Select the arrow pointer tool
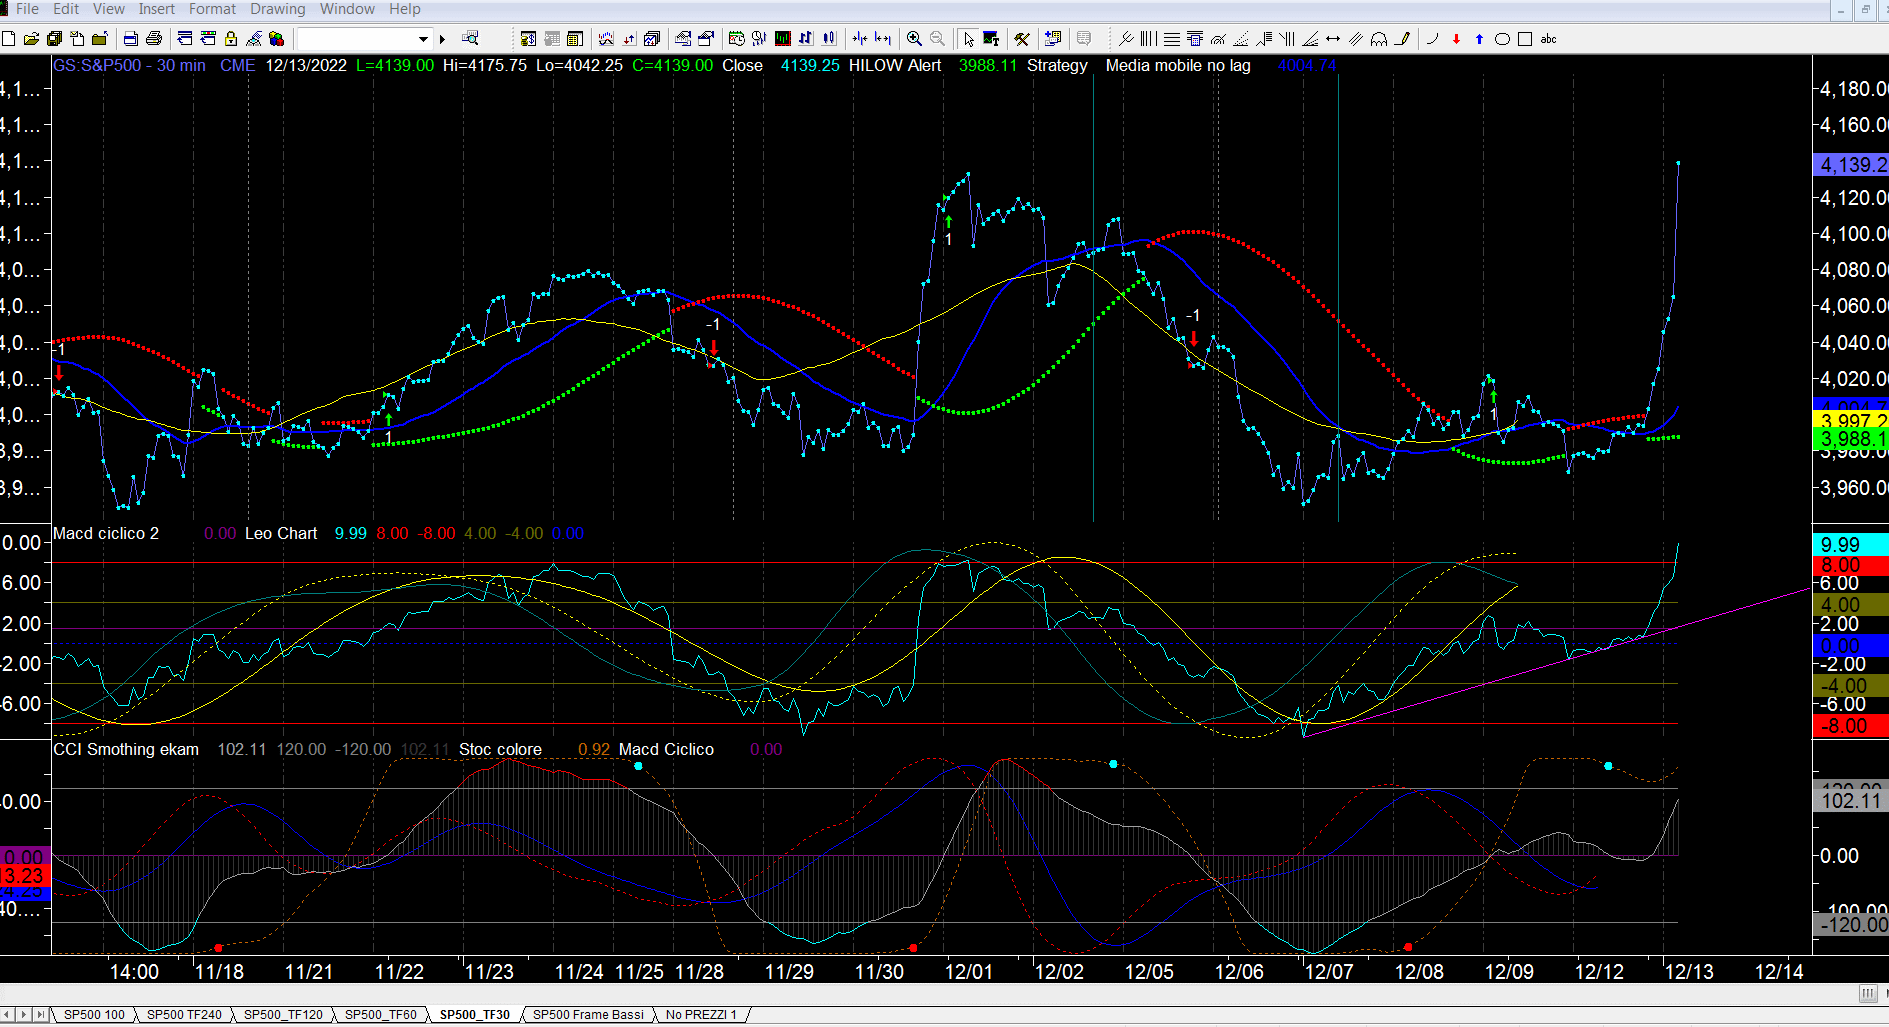This screenshot has height=1027, width=1889. pyautogui.click(x=969, y=39)
